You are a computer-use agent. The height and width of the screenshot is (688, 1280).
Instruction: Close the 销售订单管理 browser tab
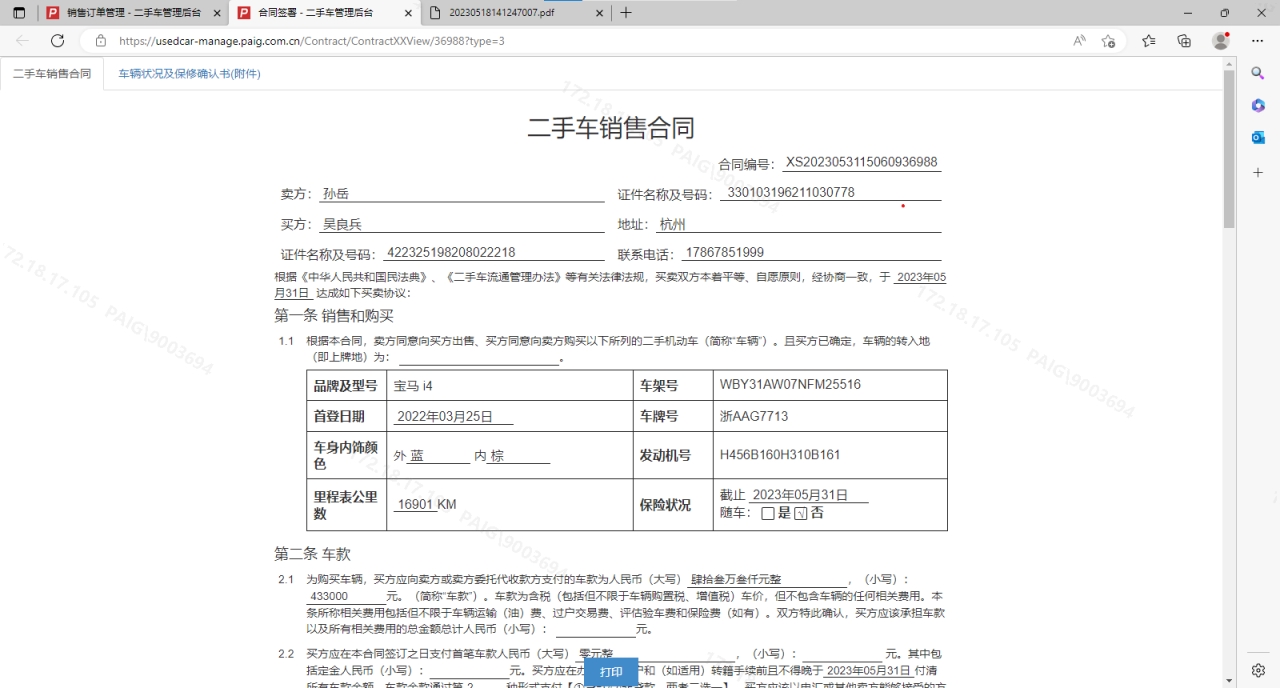215,13
